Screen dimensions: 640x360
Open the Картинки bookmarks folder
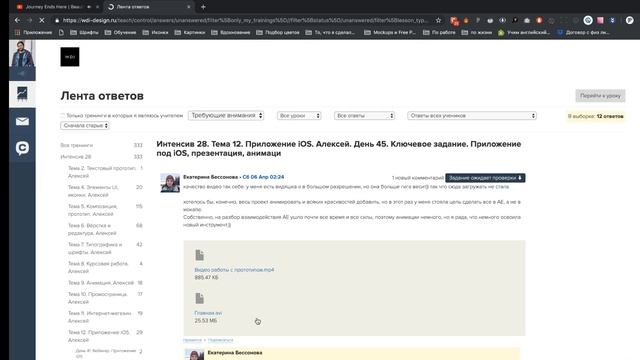pyautogui.click(x=190, y=32)
